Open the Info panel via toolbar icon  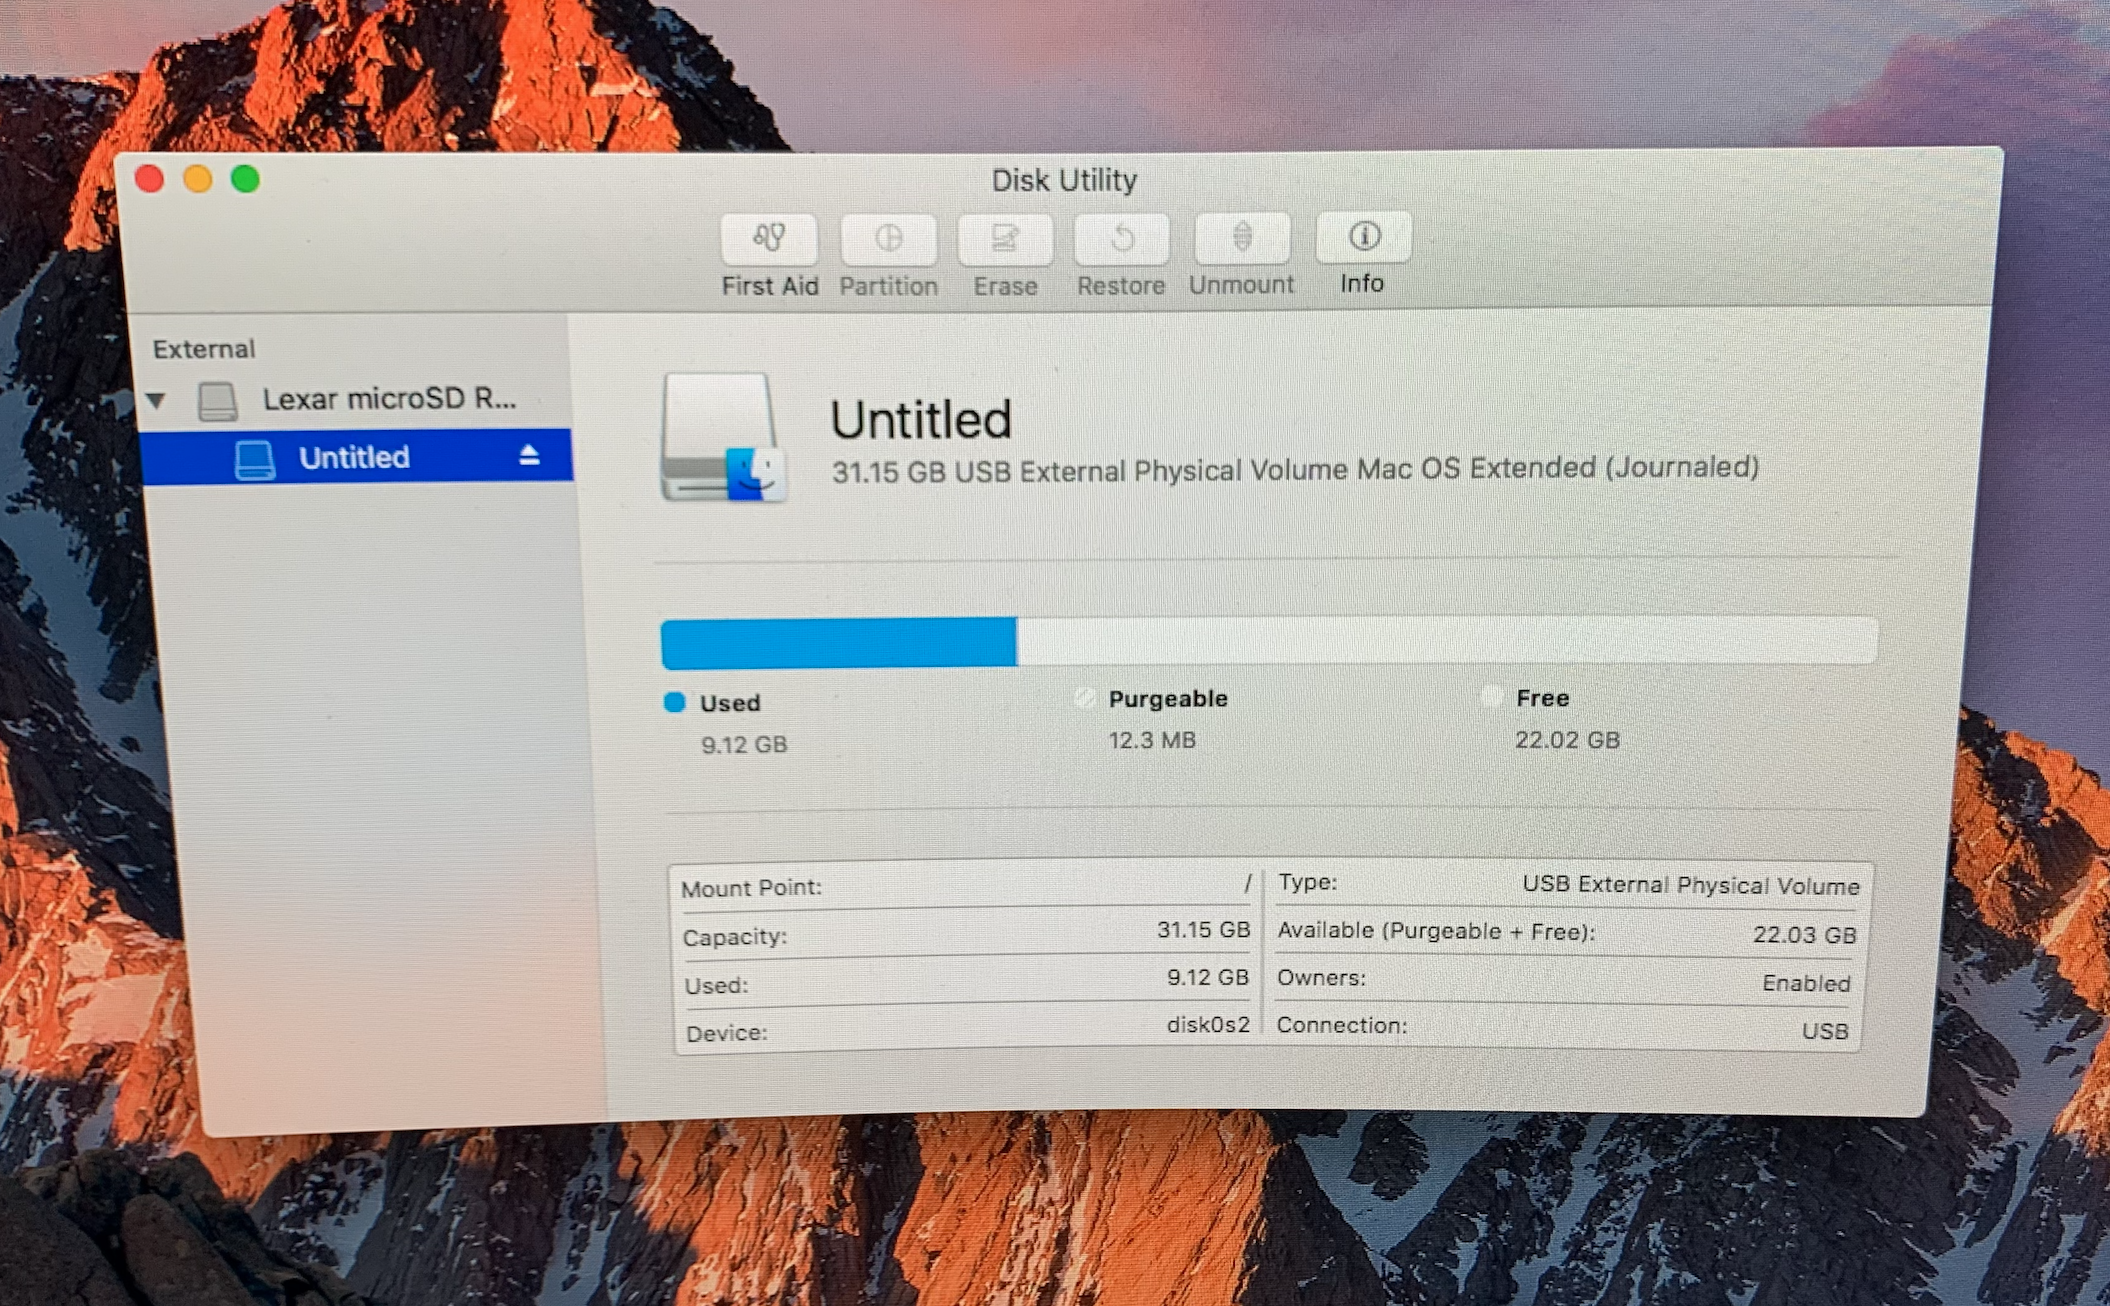click(1363, 237)
